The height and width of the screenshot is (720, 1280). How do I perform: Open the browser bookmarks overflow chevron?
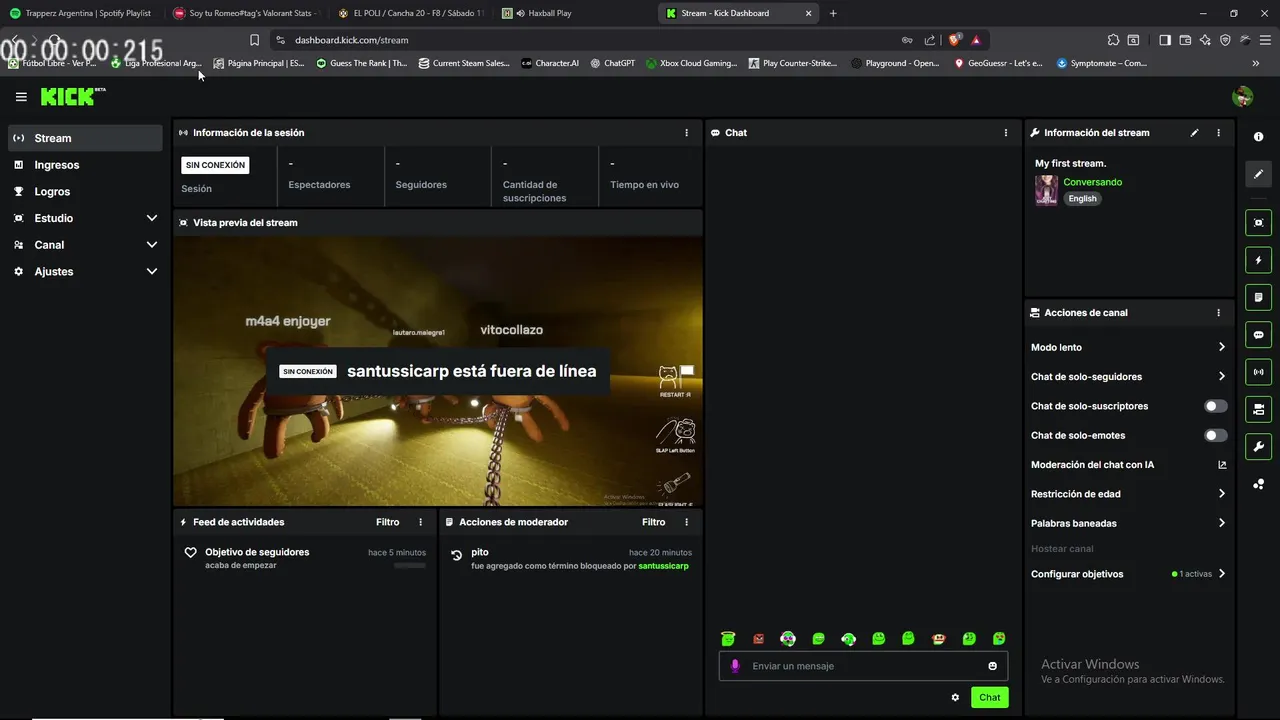pyautogui.click(x=1255, y=63)
